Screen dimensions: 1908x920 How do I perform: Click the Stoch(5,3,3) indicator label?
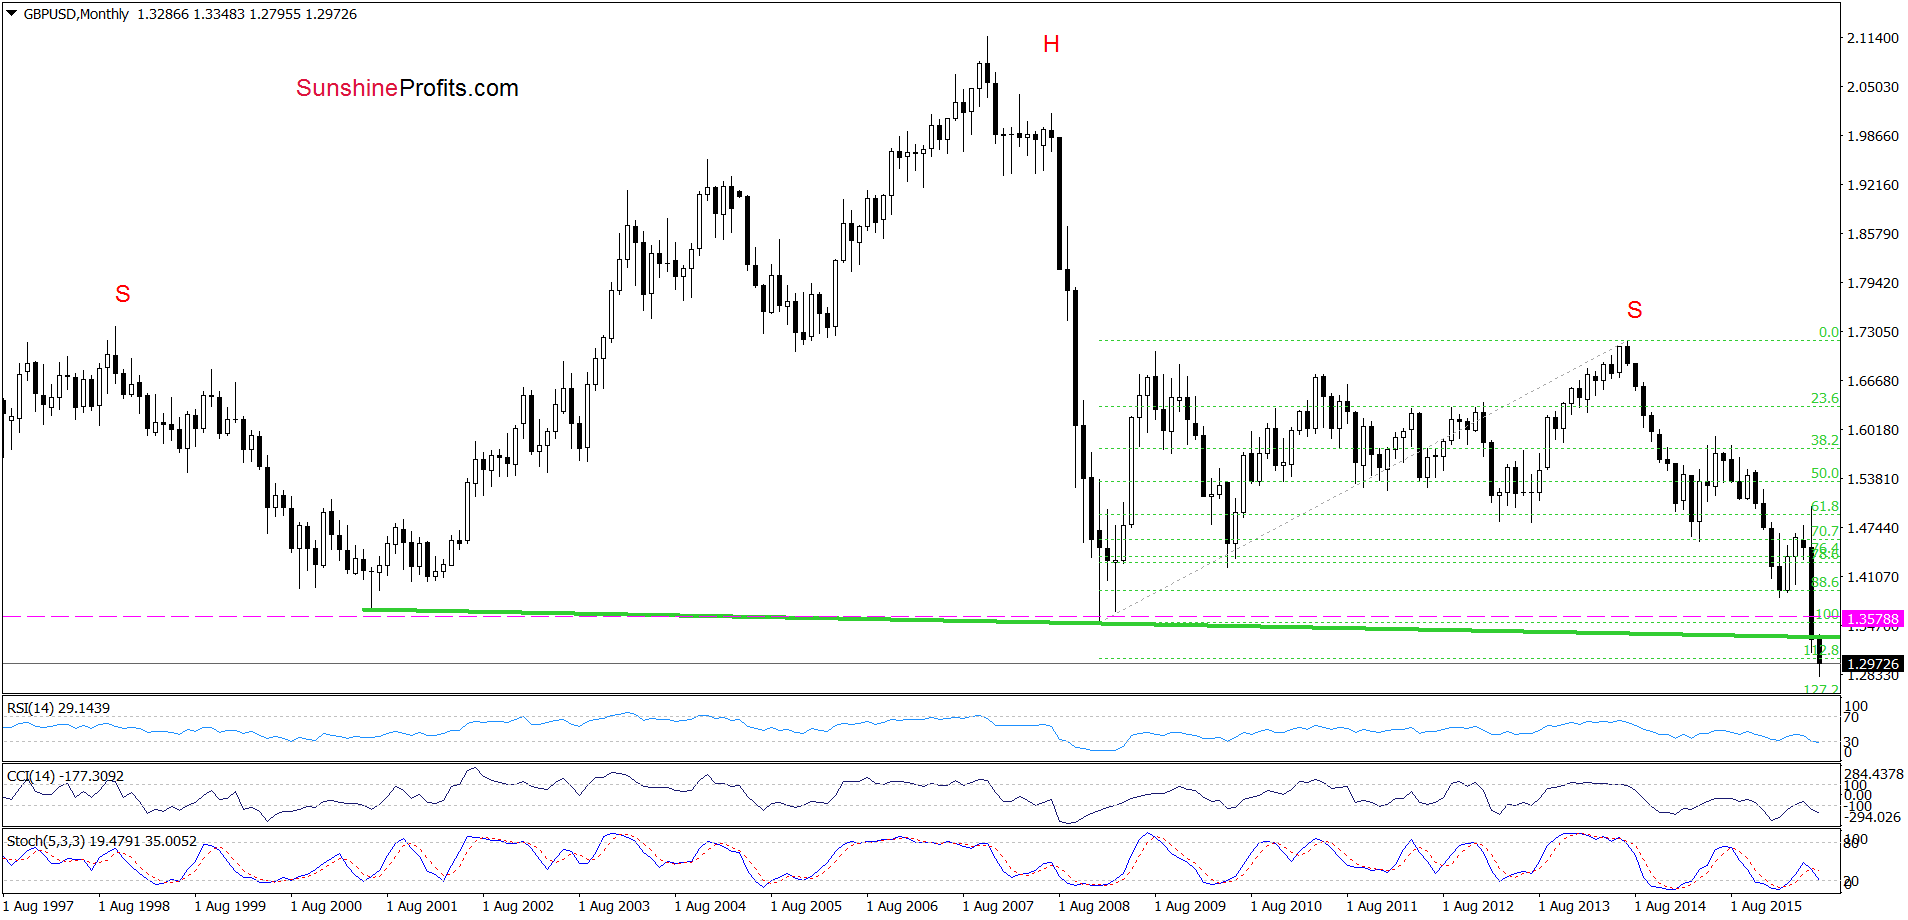click(x=102, y=841)
